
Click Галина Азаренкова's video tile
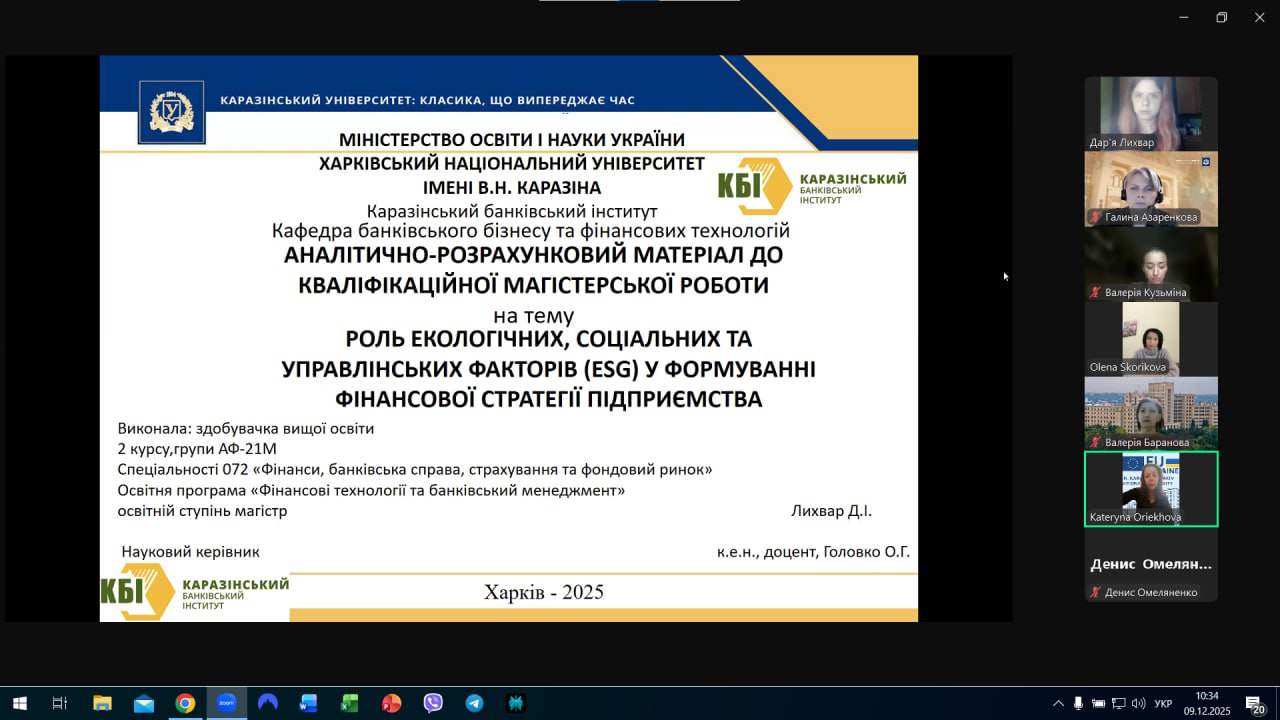1151,188
